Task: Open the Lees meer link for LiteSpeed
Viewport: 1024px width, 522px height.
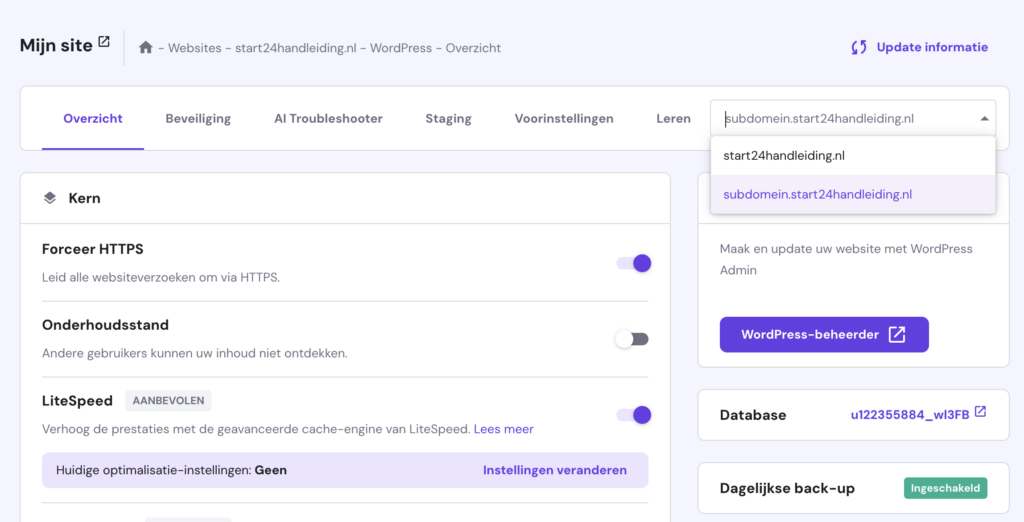Action: click(503, 429)
